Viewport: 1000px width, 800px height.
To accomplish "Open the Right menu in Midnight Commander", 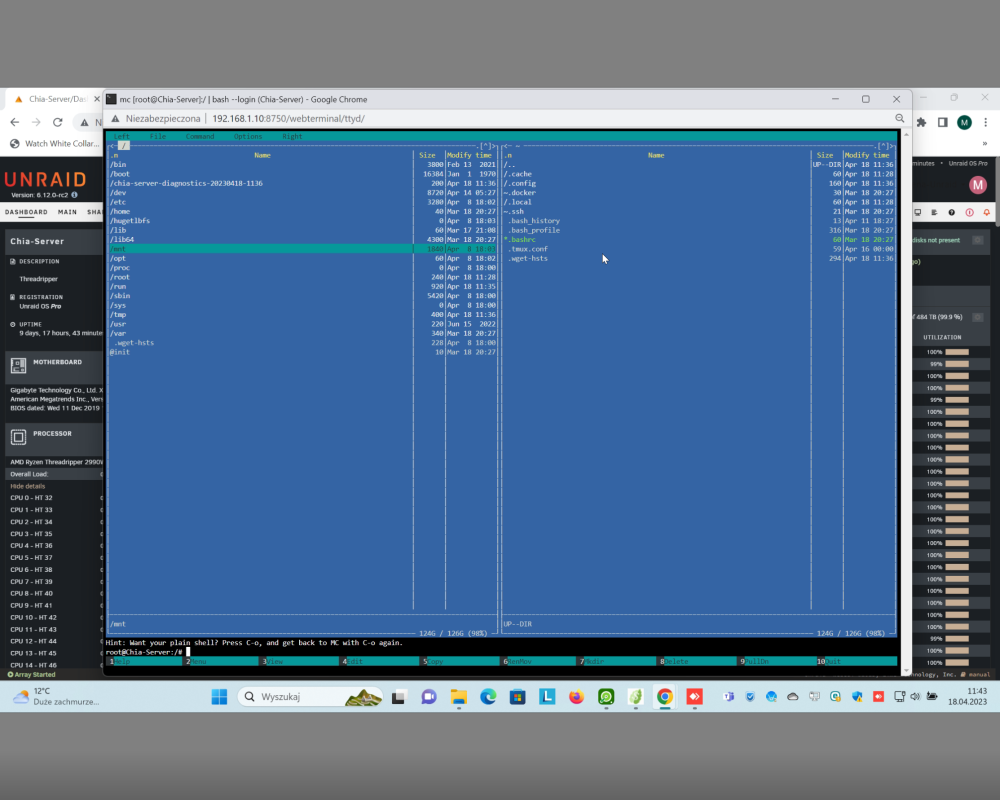I will pos(292,137).
